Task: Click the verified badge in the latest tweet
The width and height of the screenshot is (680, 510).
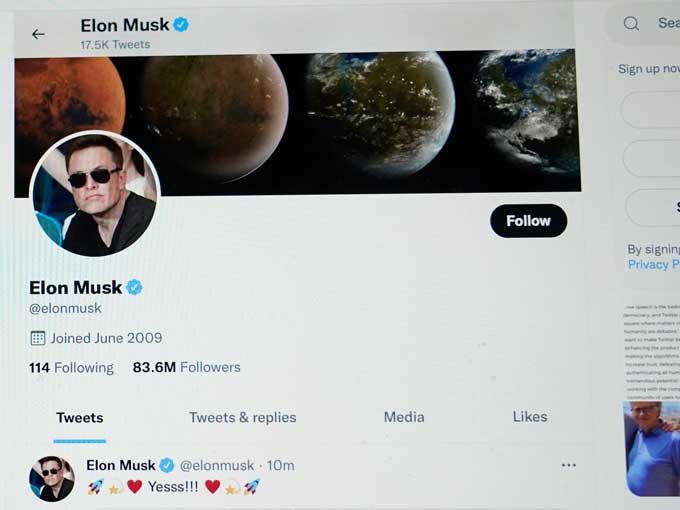Action: point(167,465)
